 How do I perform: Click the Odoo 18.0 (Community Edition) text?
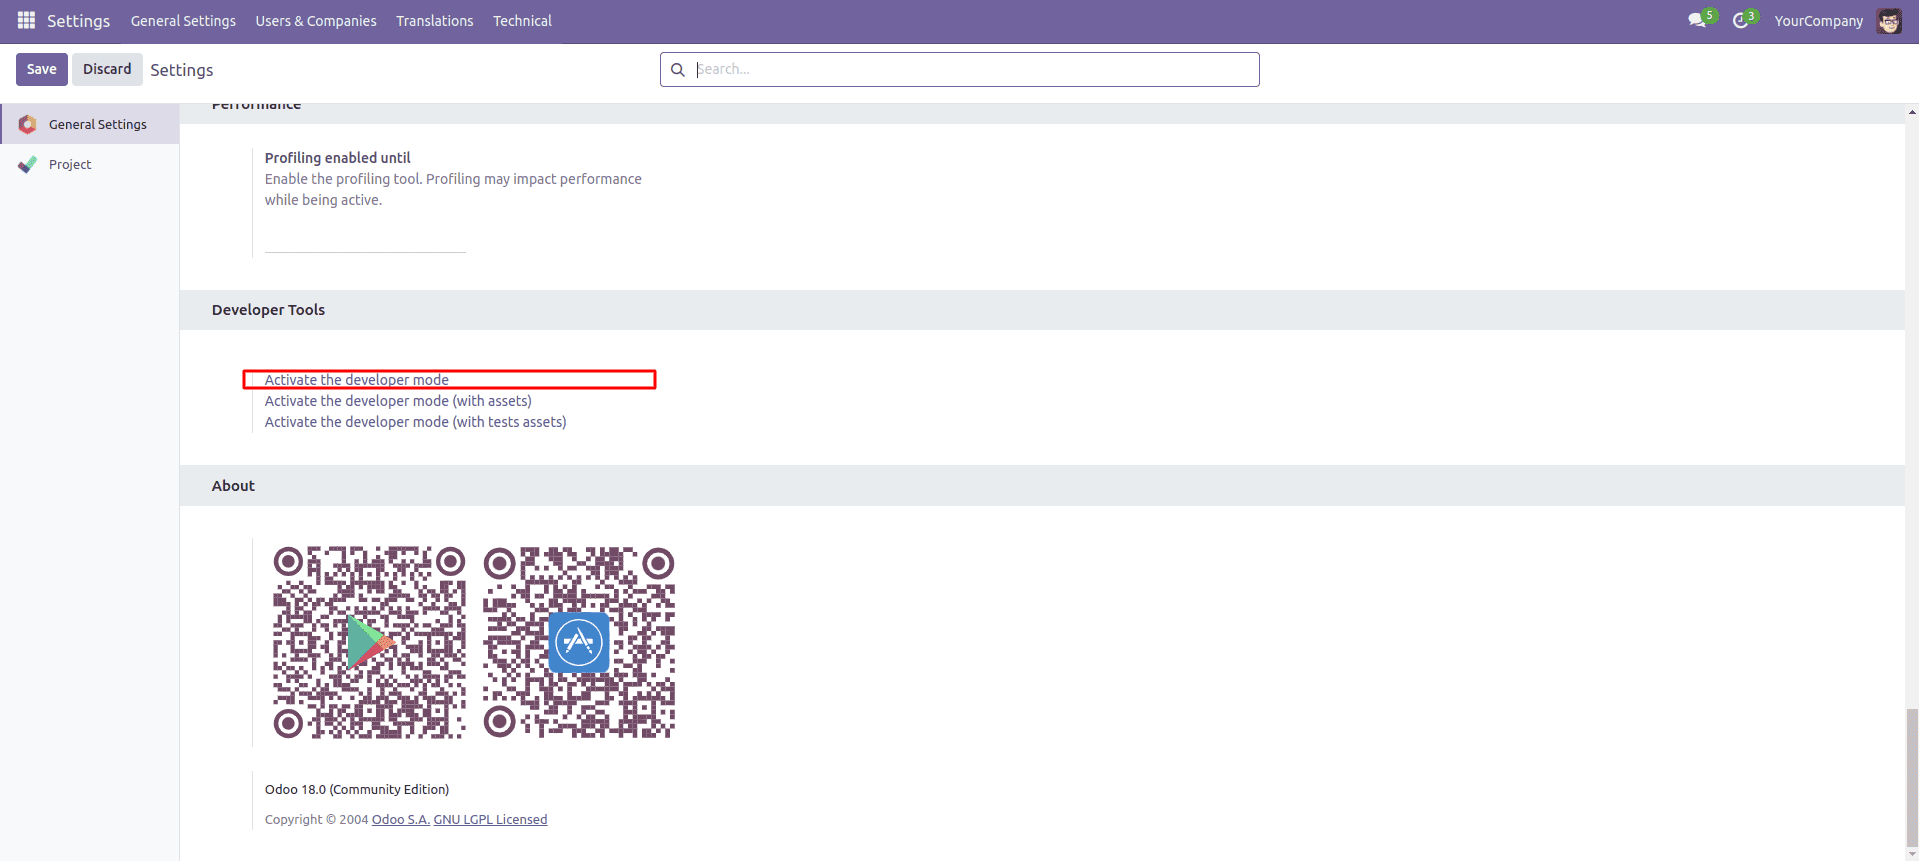[357, 789]
